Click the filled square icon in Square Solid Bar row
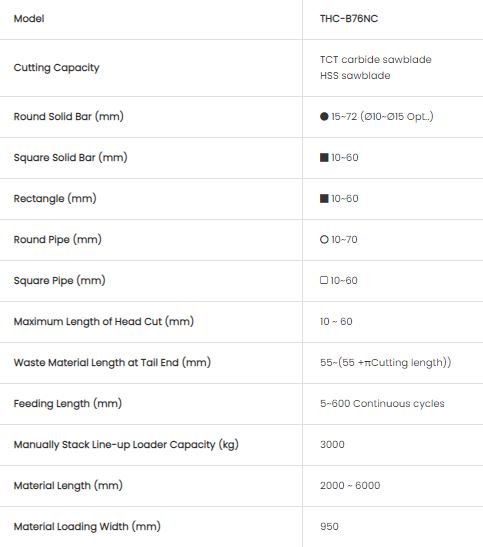483x547 pixels. pos(324,157)
